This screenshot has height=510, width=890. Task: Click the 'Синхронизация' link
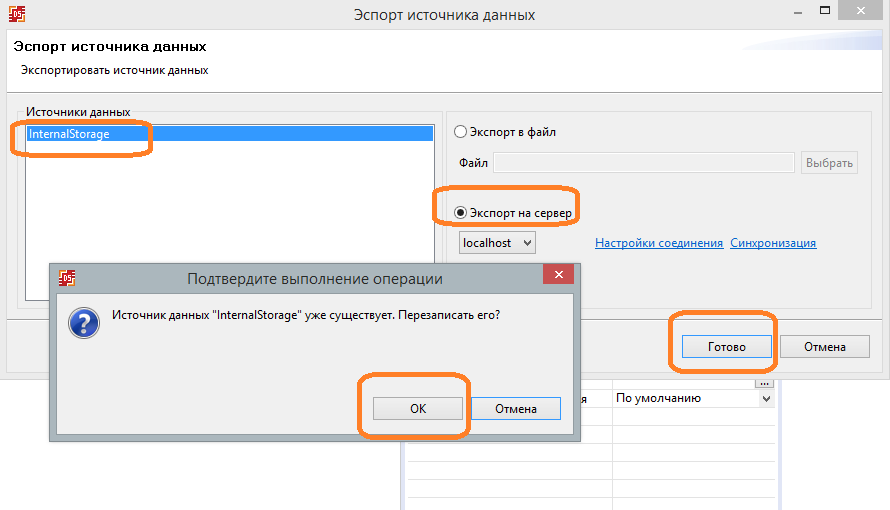(x=773, y=243)
